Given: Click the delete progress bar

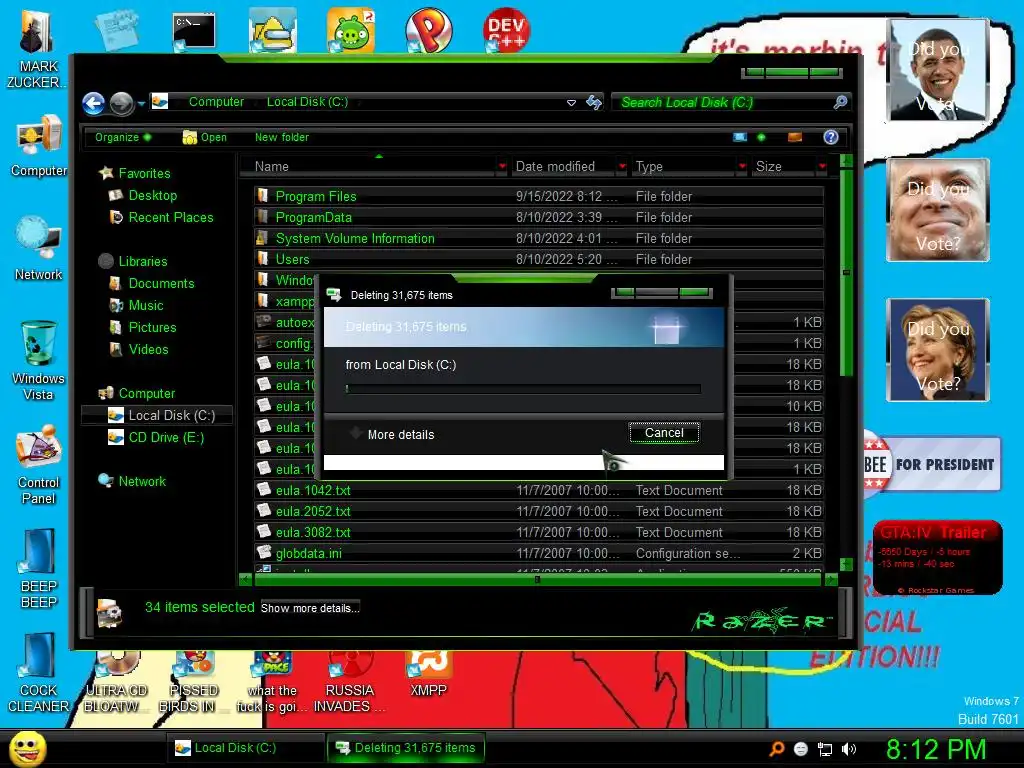Looking at the screenshot, I should coord(523,389).
